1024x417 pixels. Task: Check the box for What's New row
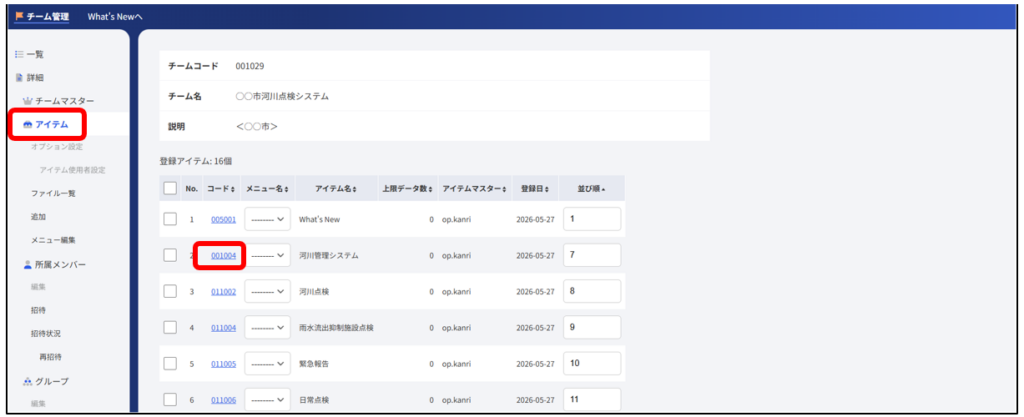pos(170,219)
